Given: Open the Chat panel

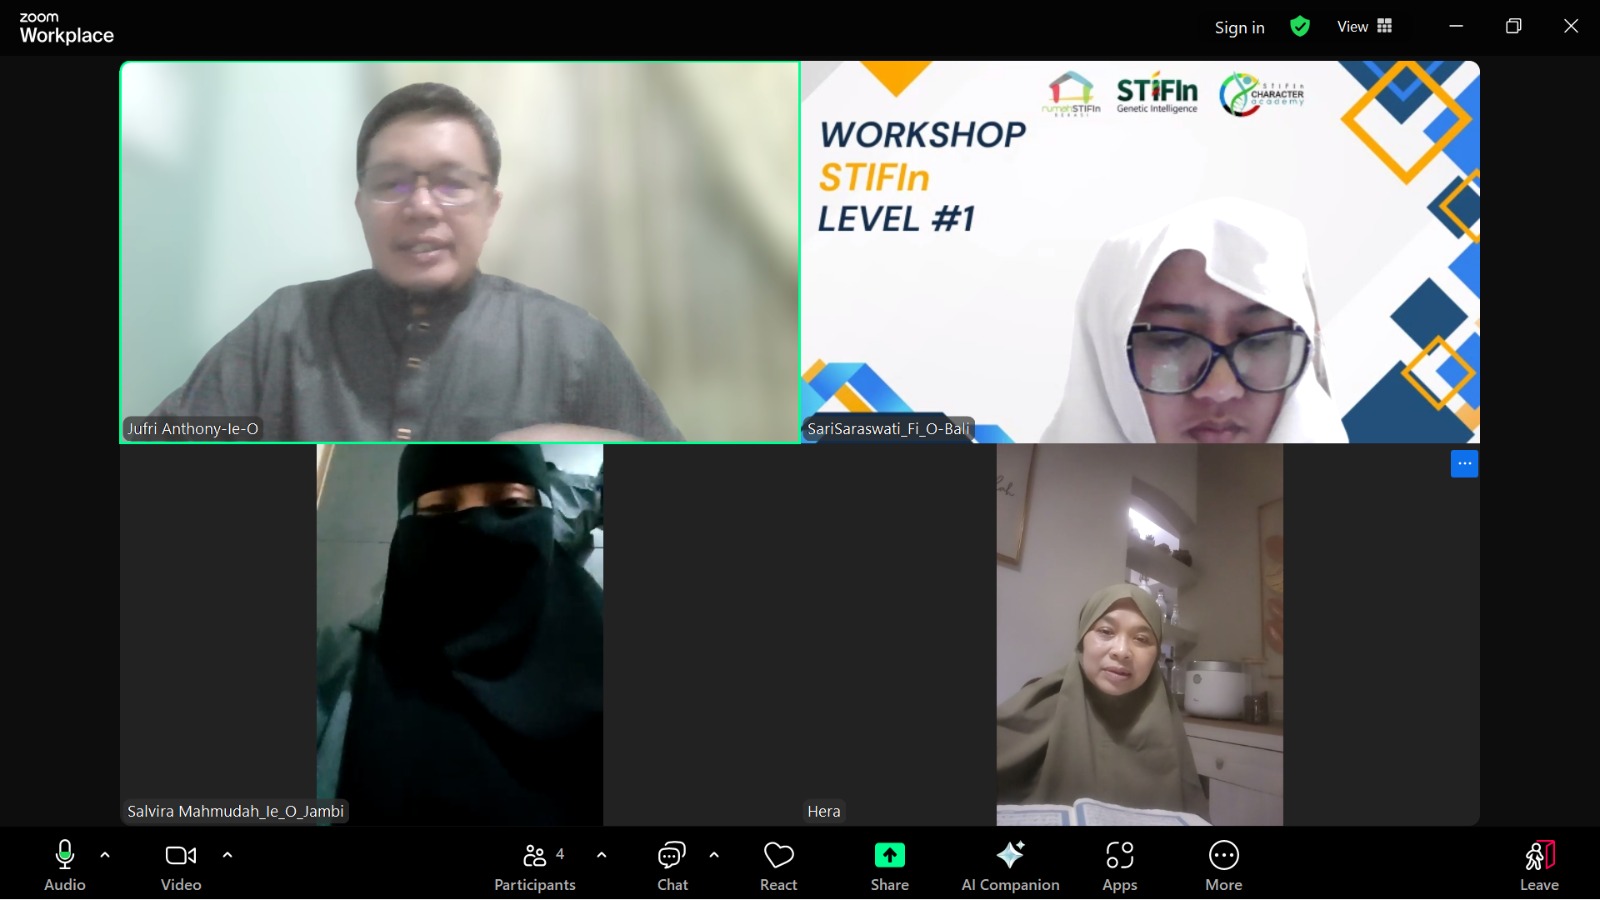Looking at the screenshot, I should click(672, 866).
